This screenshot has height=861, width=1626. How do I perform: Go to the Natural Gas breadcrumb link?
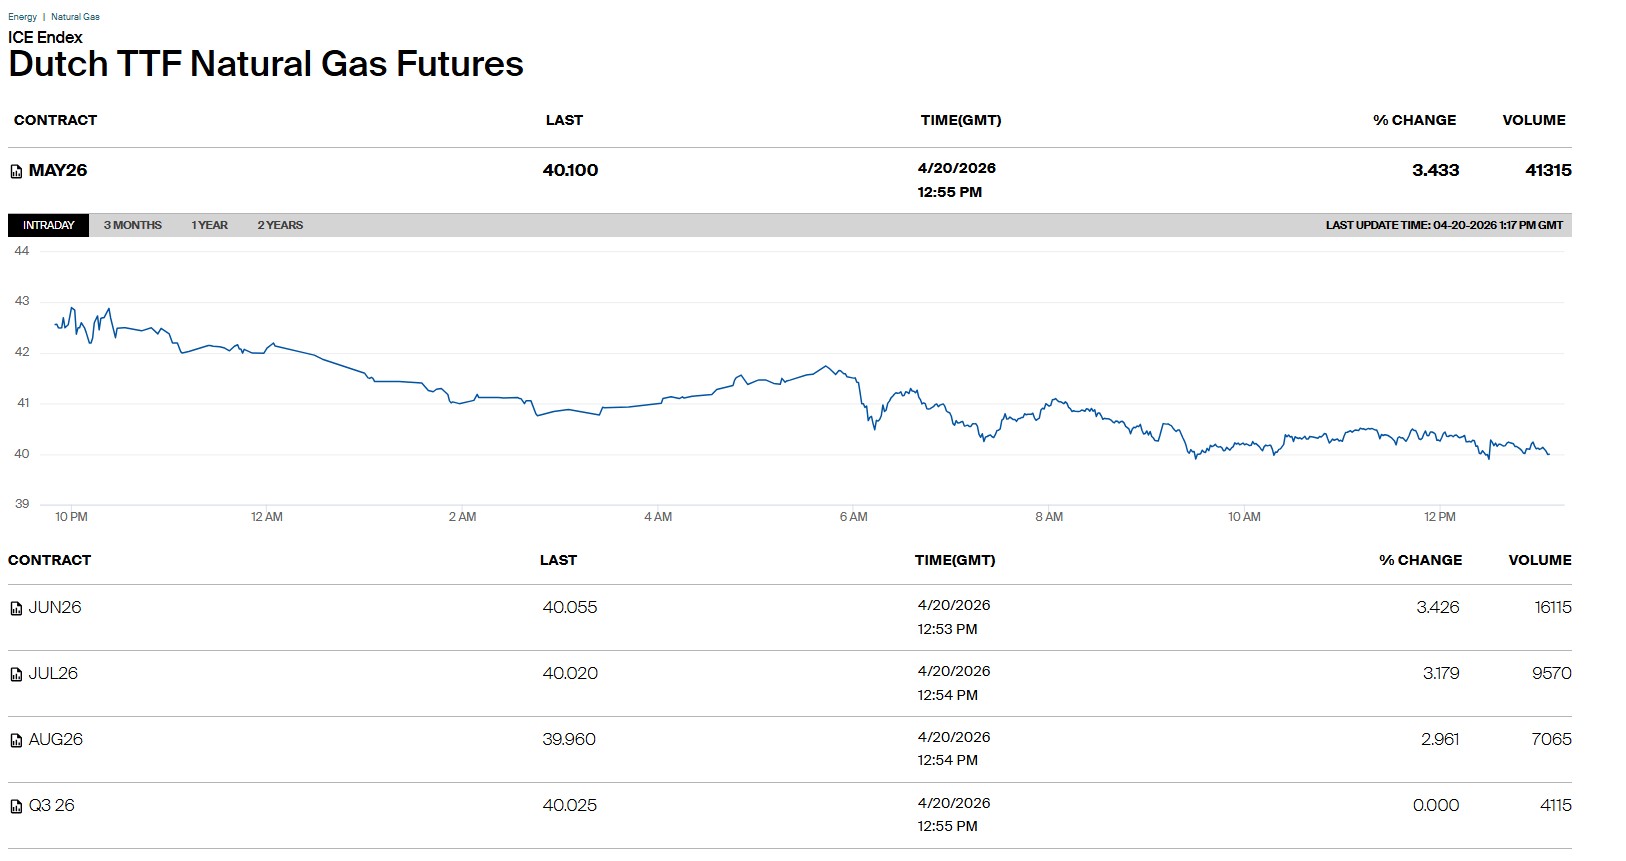(x=75, y=17)
